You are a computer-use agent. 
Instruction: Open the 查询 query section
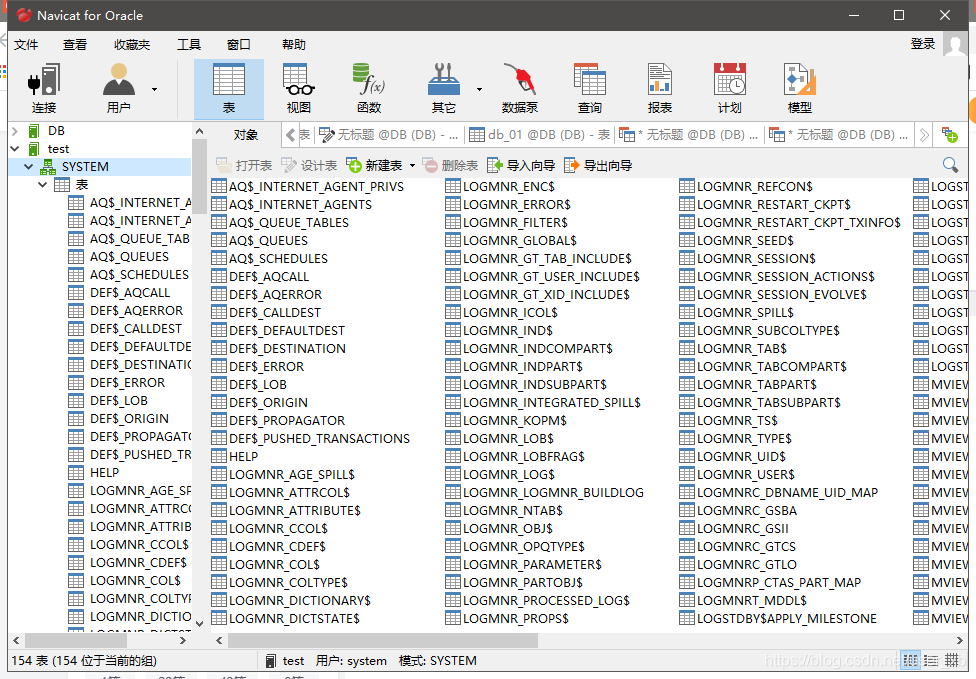(x=589, y=89)
